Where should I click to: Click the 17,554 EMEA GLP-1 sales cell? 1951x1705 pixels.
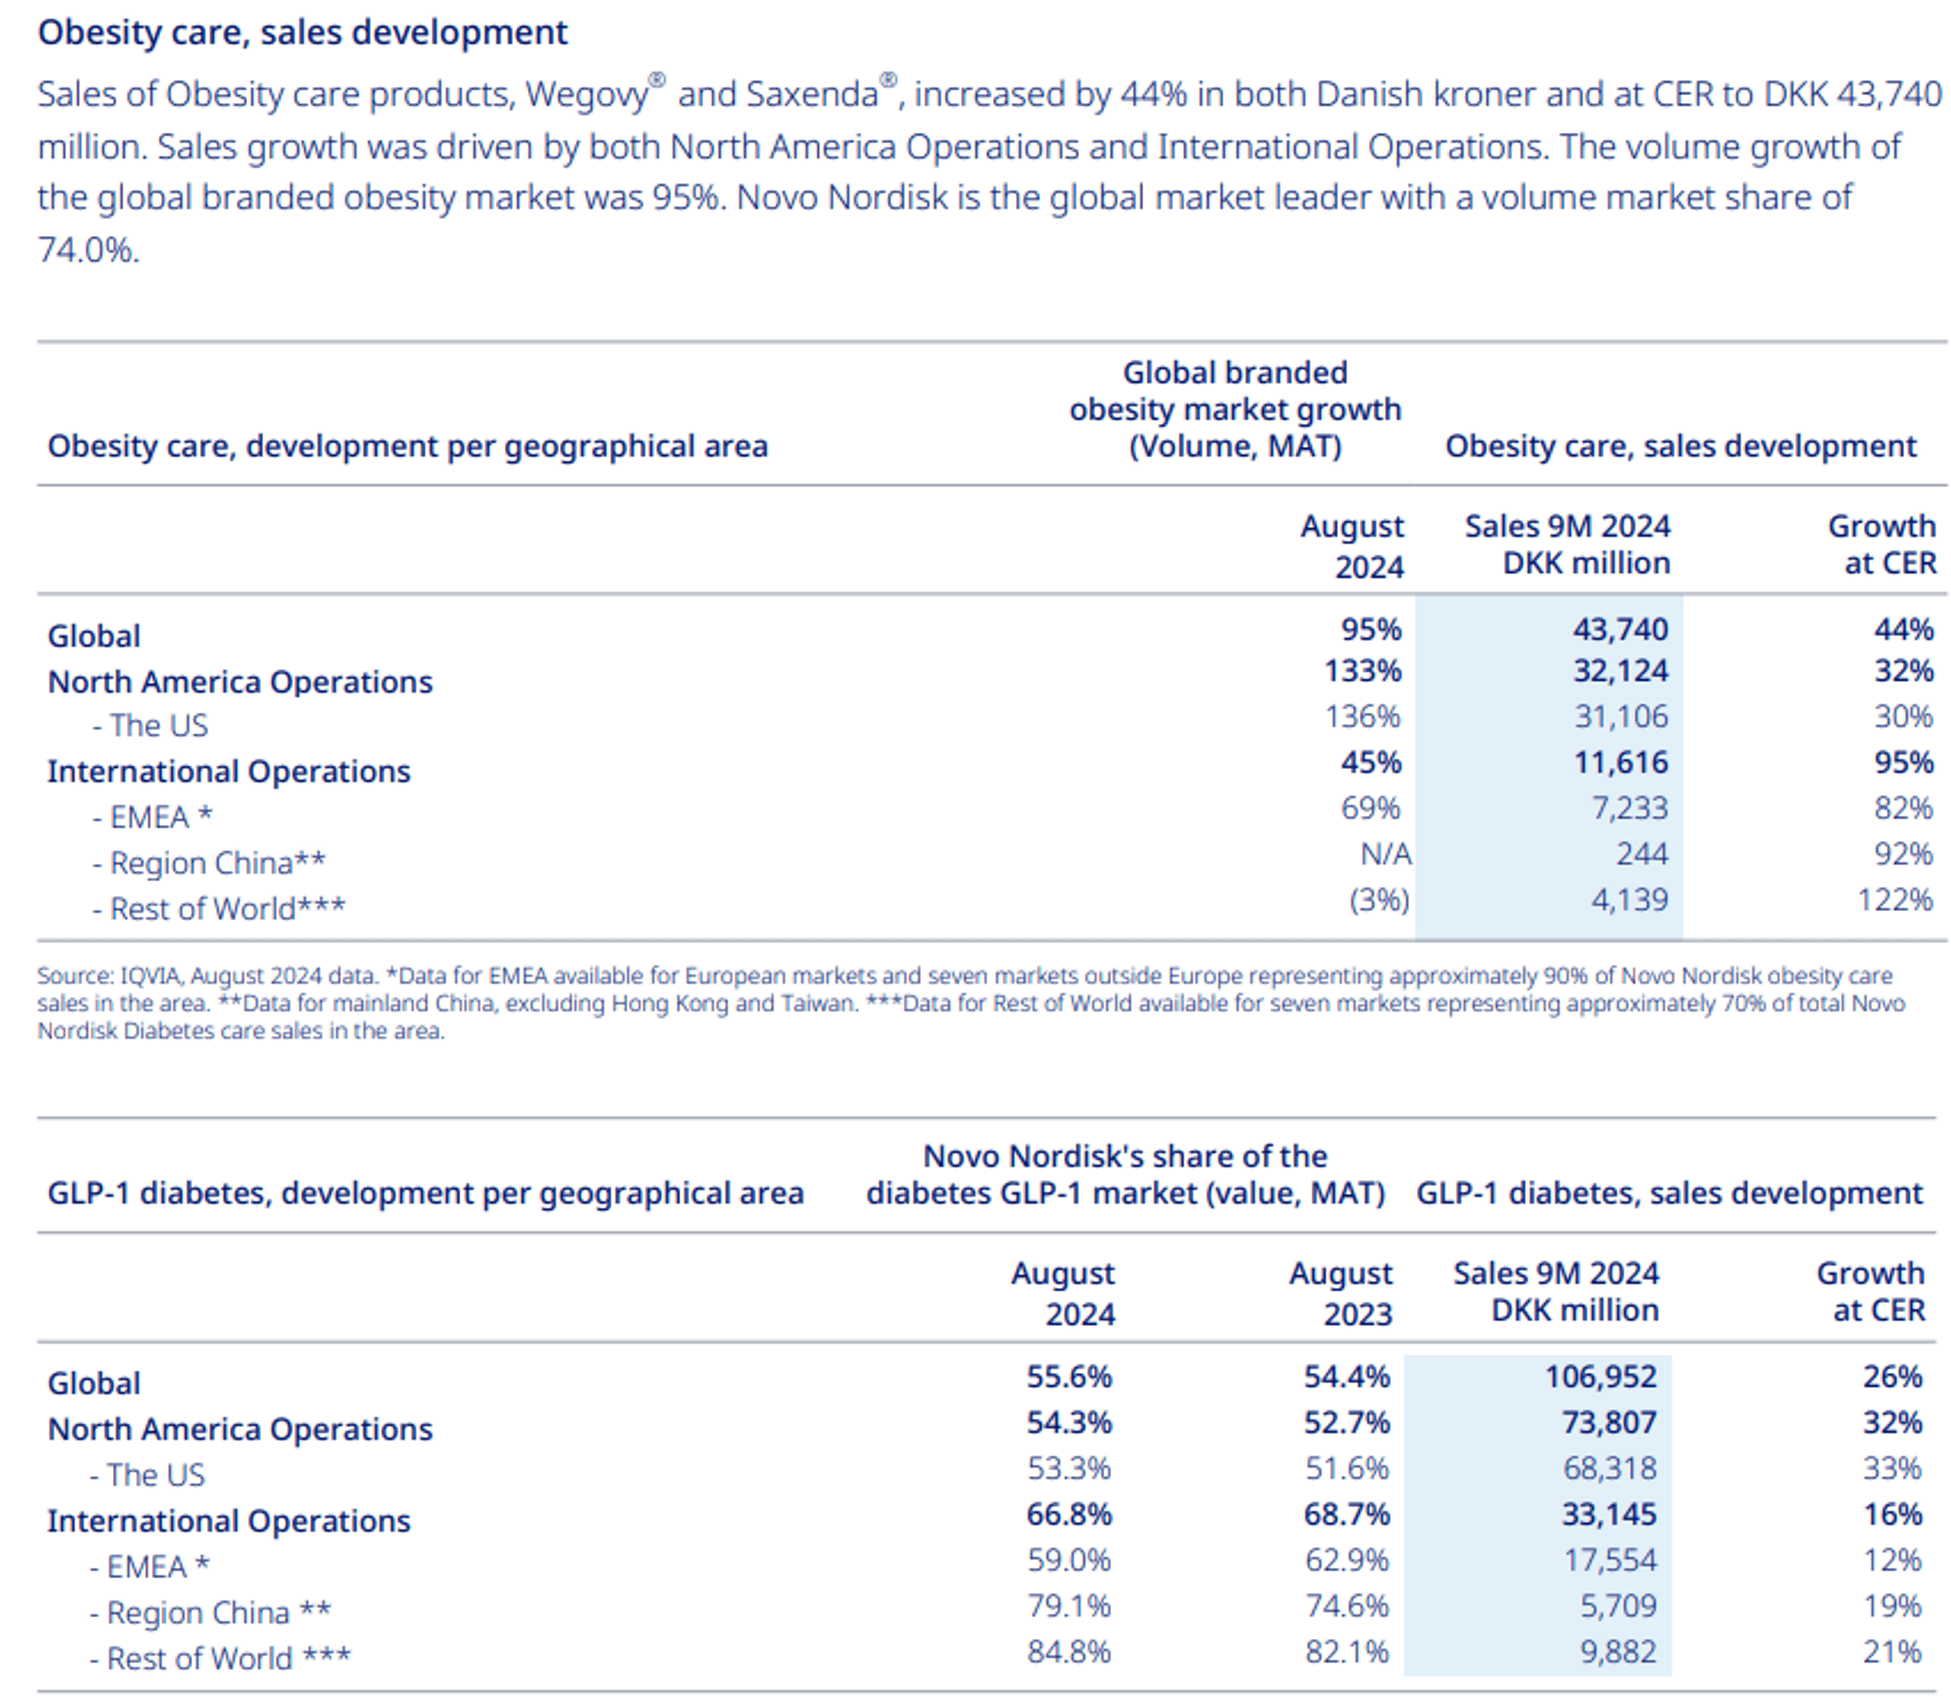click(1609, 1560)
